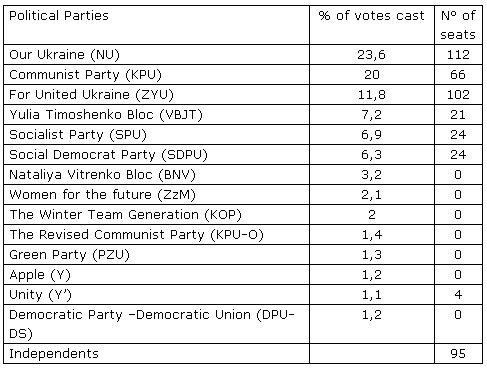
Task: Click Communist Party (KPU) cell
Action: tap(156, 75)
